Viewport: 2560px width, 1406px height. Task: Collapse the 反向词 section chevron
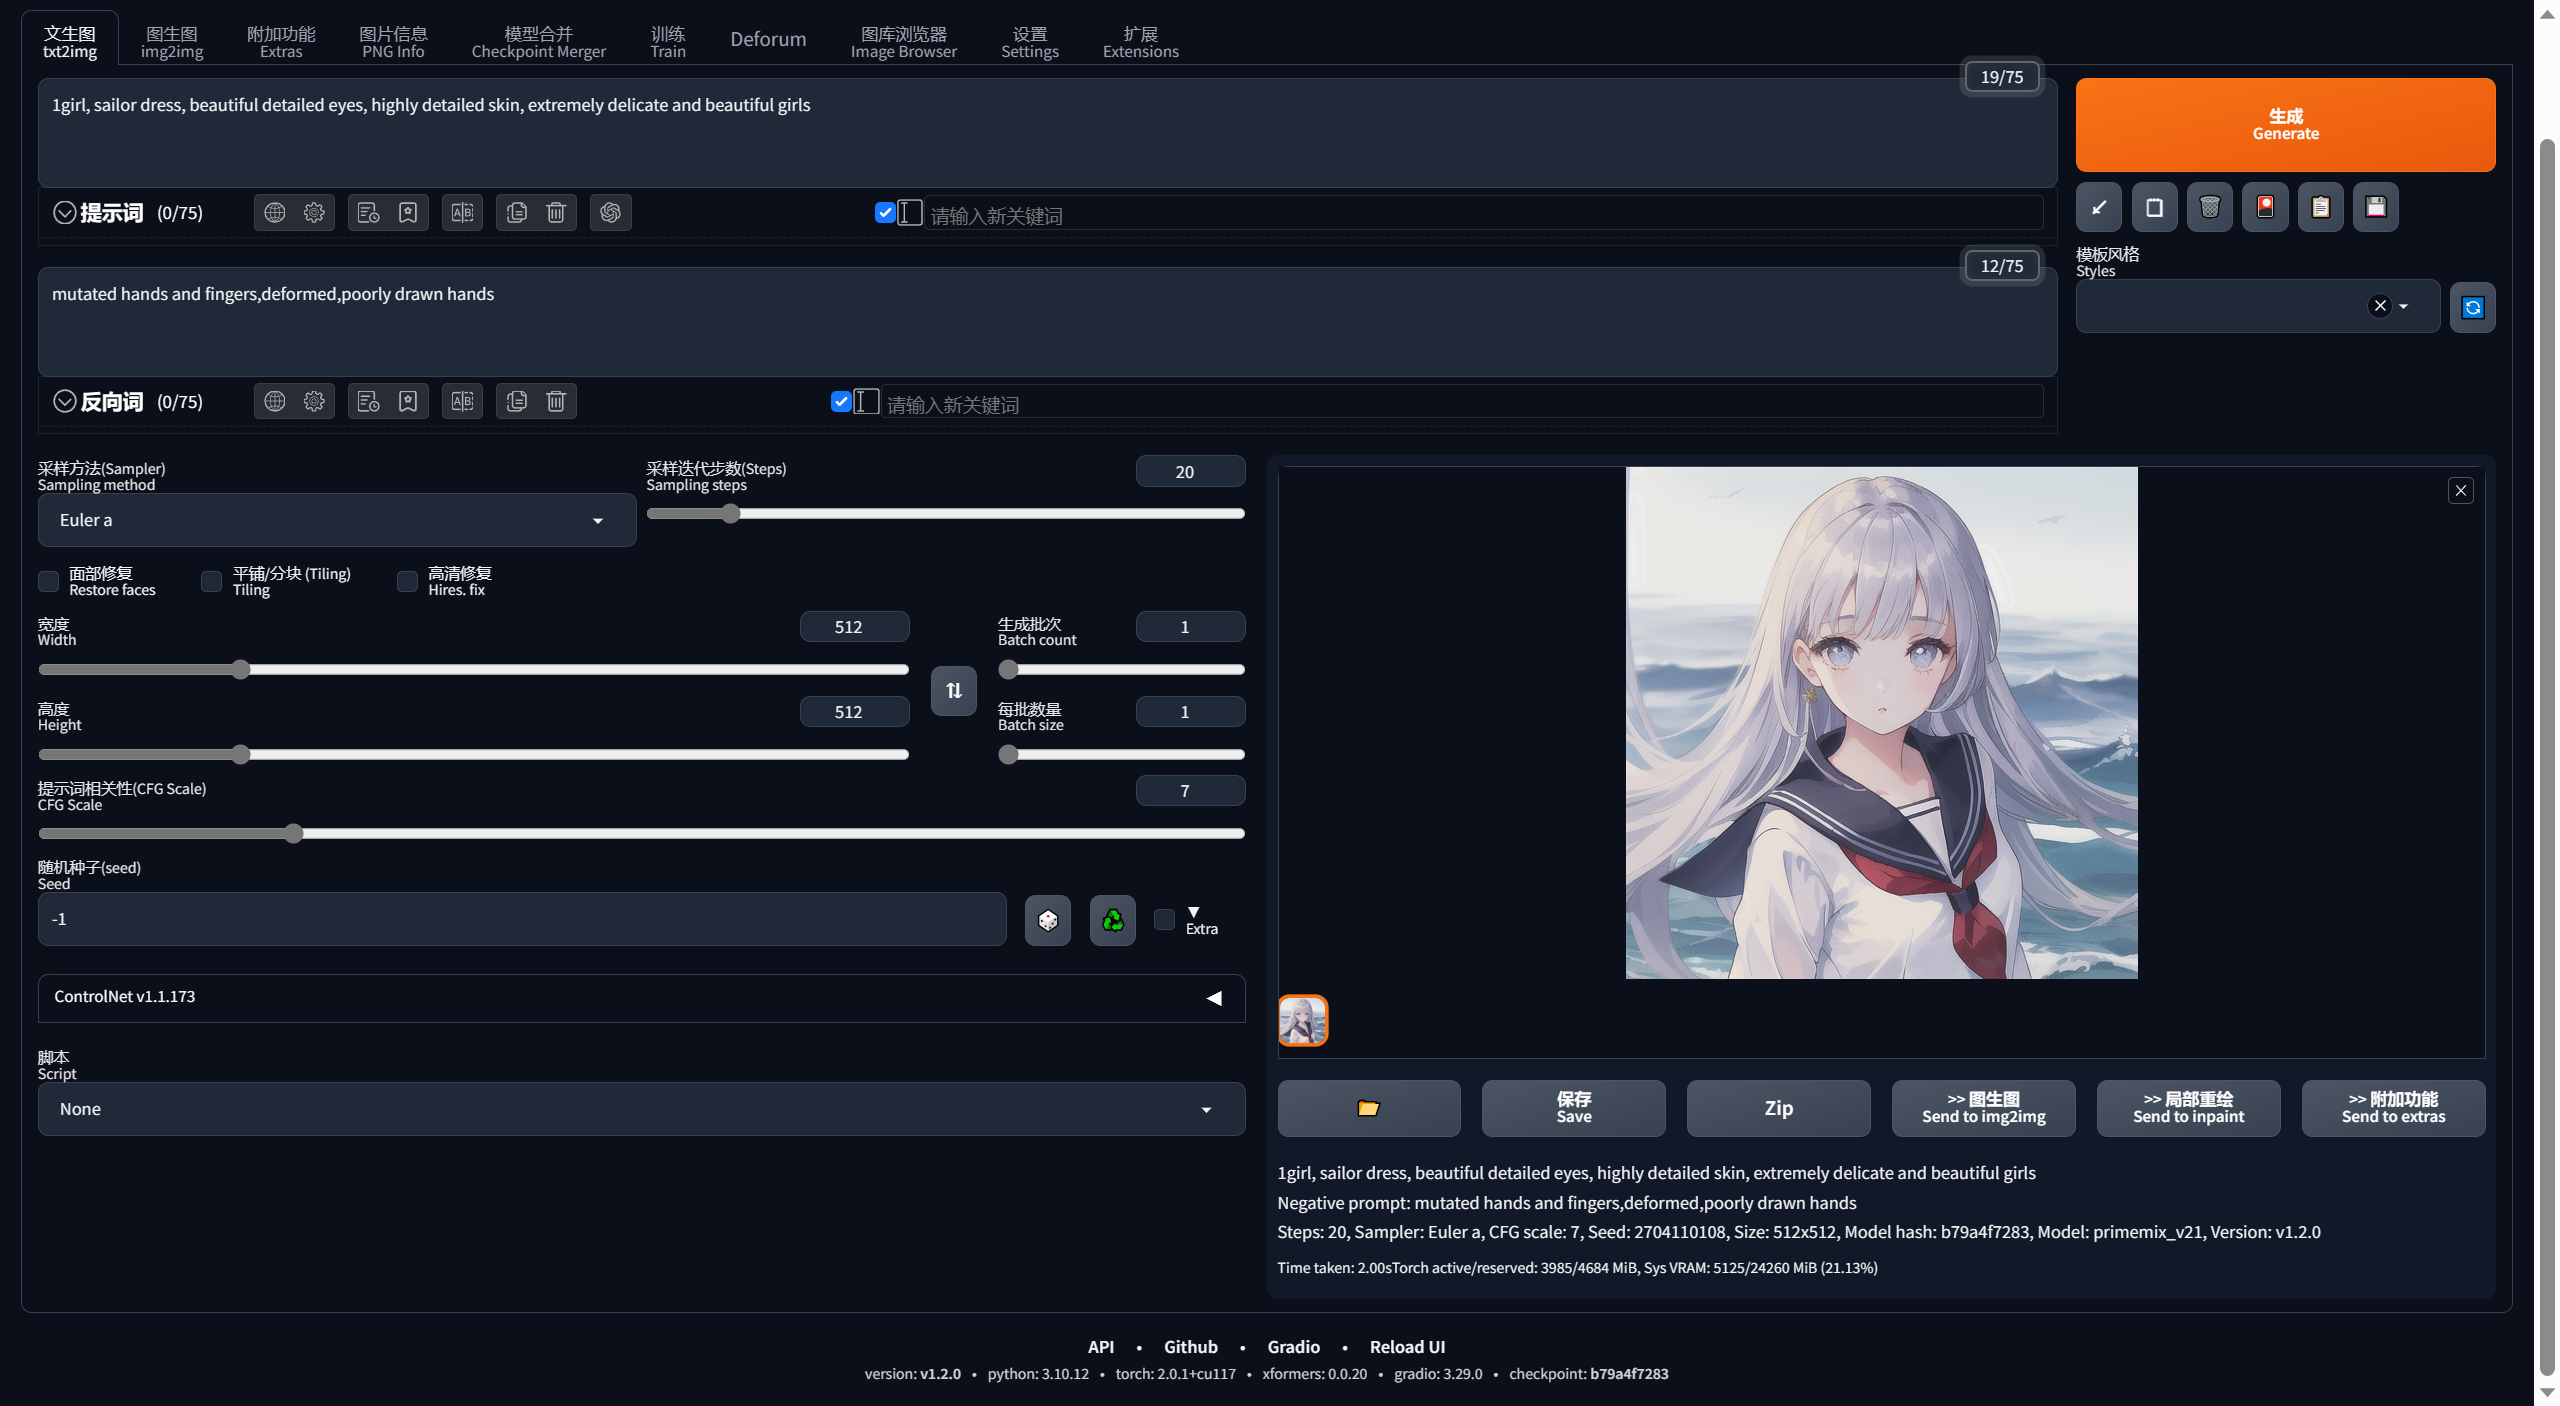click(64, 401)
